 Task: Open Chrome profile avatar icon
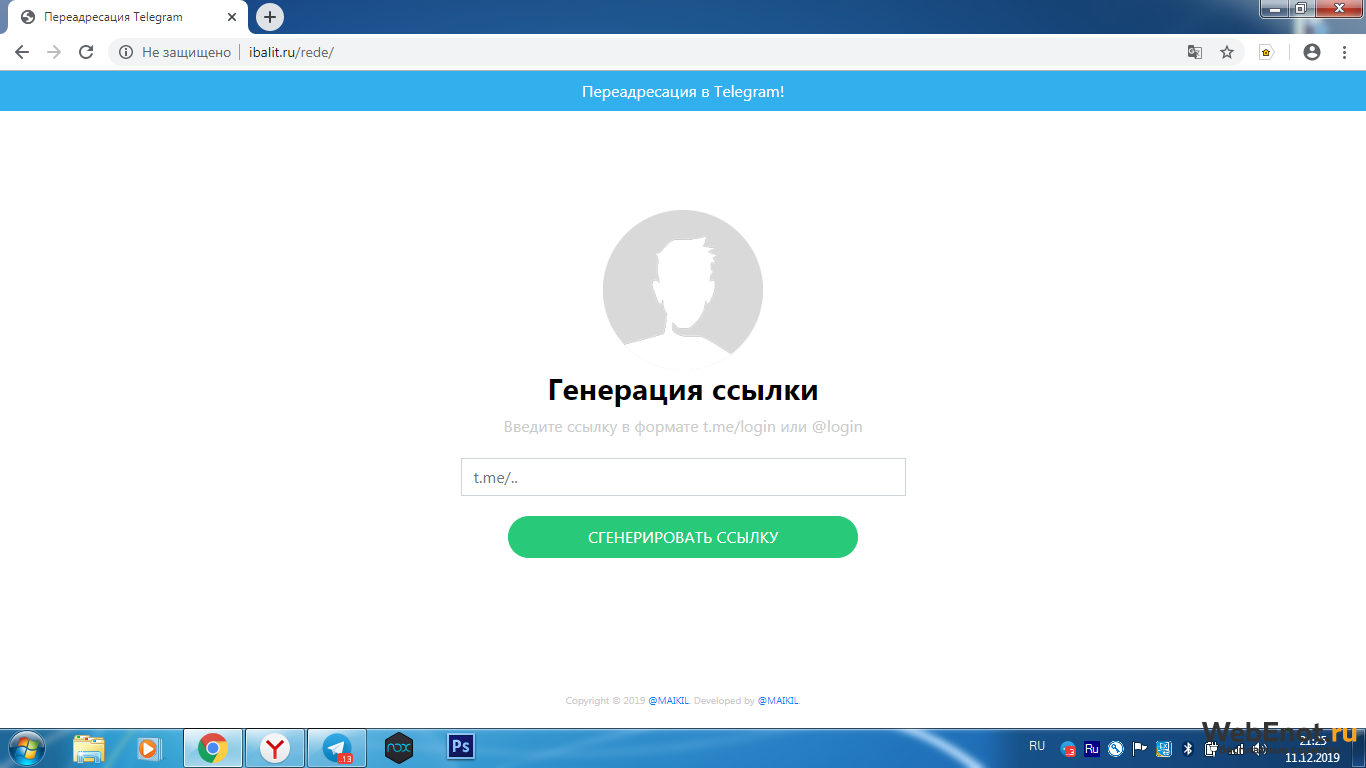[1312, 52]
